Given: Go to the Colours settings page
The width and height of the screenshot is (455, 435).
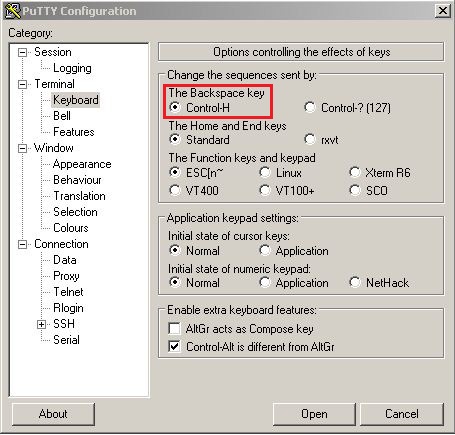Looking at the screenshot, I should (71, 228).
